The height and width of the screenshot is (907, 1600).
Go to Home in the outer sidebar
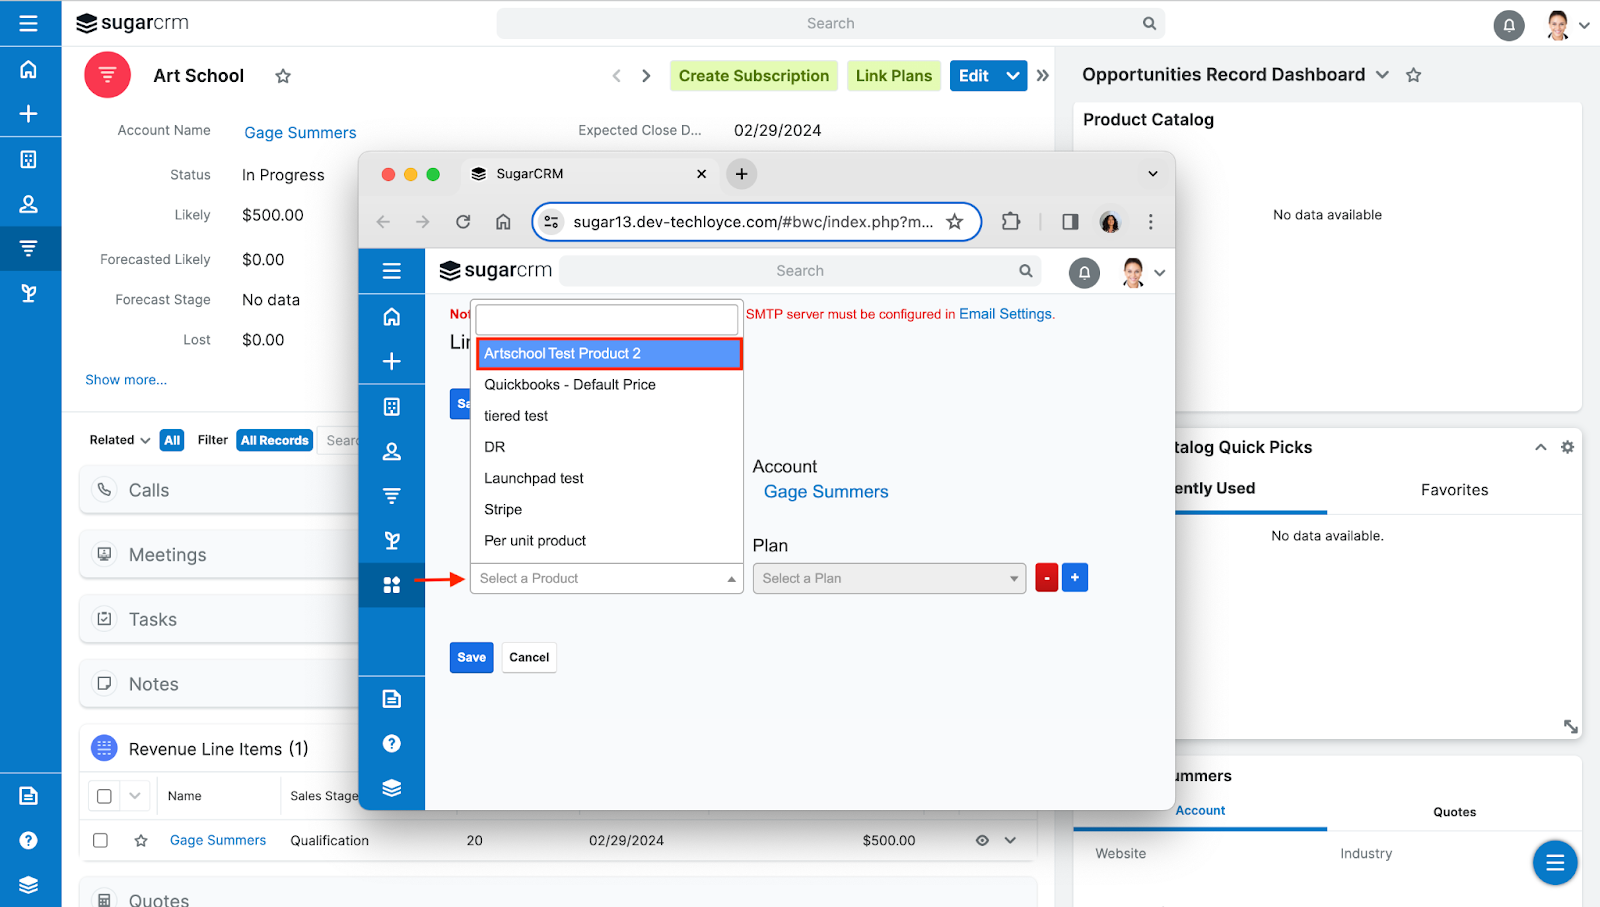pos(28,69)
